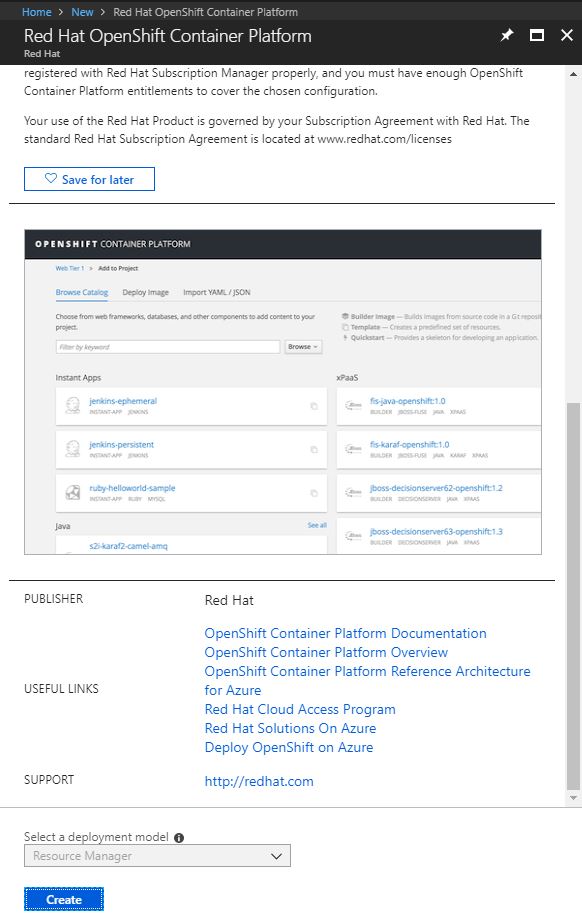582x923 pixels.
Task: Click the scrollbar up arrow
Action: click(573, 74)
